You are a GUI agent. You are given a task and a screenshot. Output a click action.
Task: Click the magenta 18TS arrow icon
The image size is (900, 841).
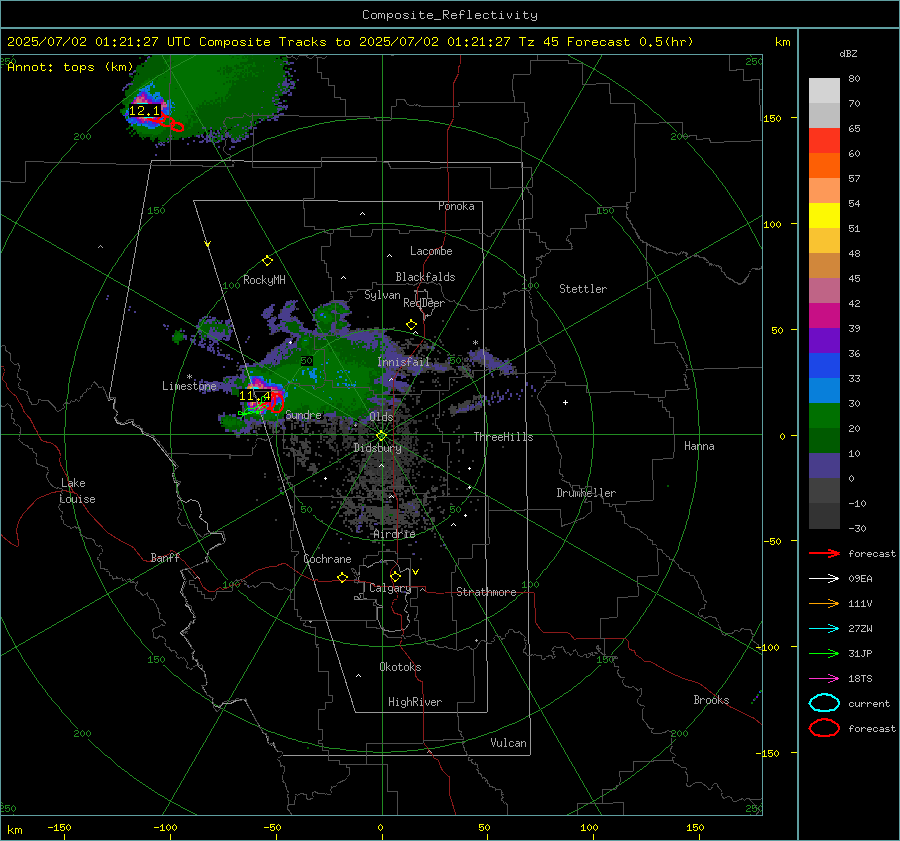(824, 679)
